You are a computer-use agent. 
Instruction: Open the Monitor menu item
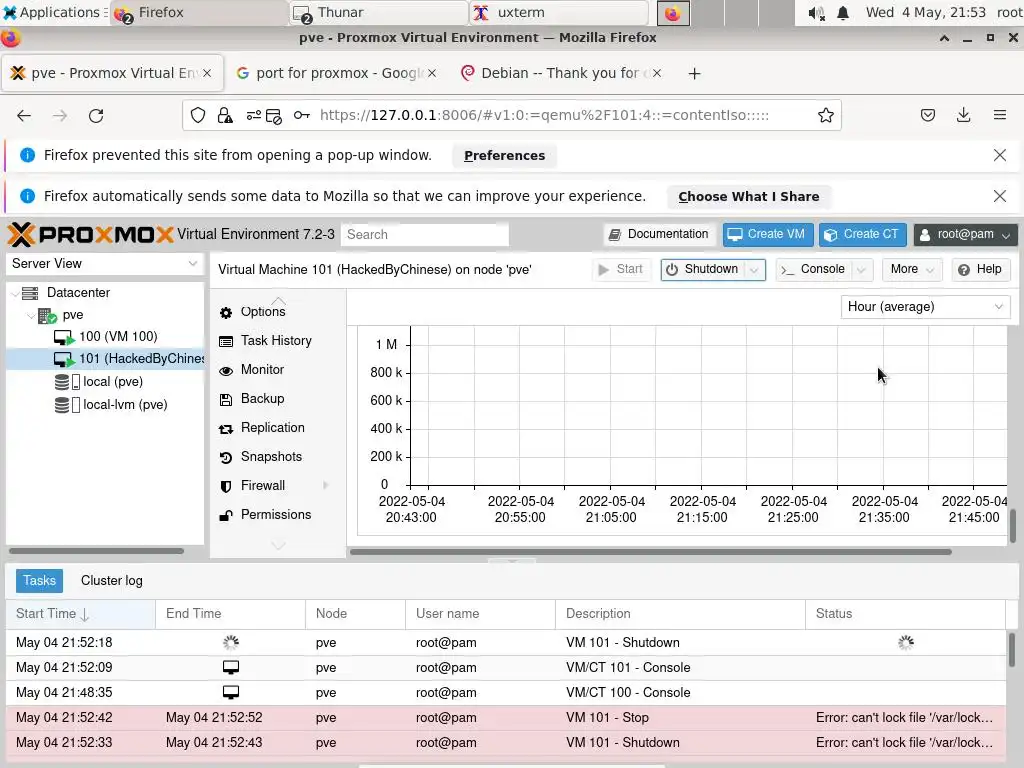(262, 370)
